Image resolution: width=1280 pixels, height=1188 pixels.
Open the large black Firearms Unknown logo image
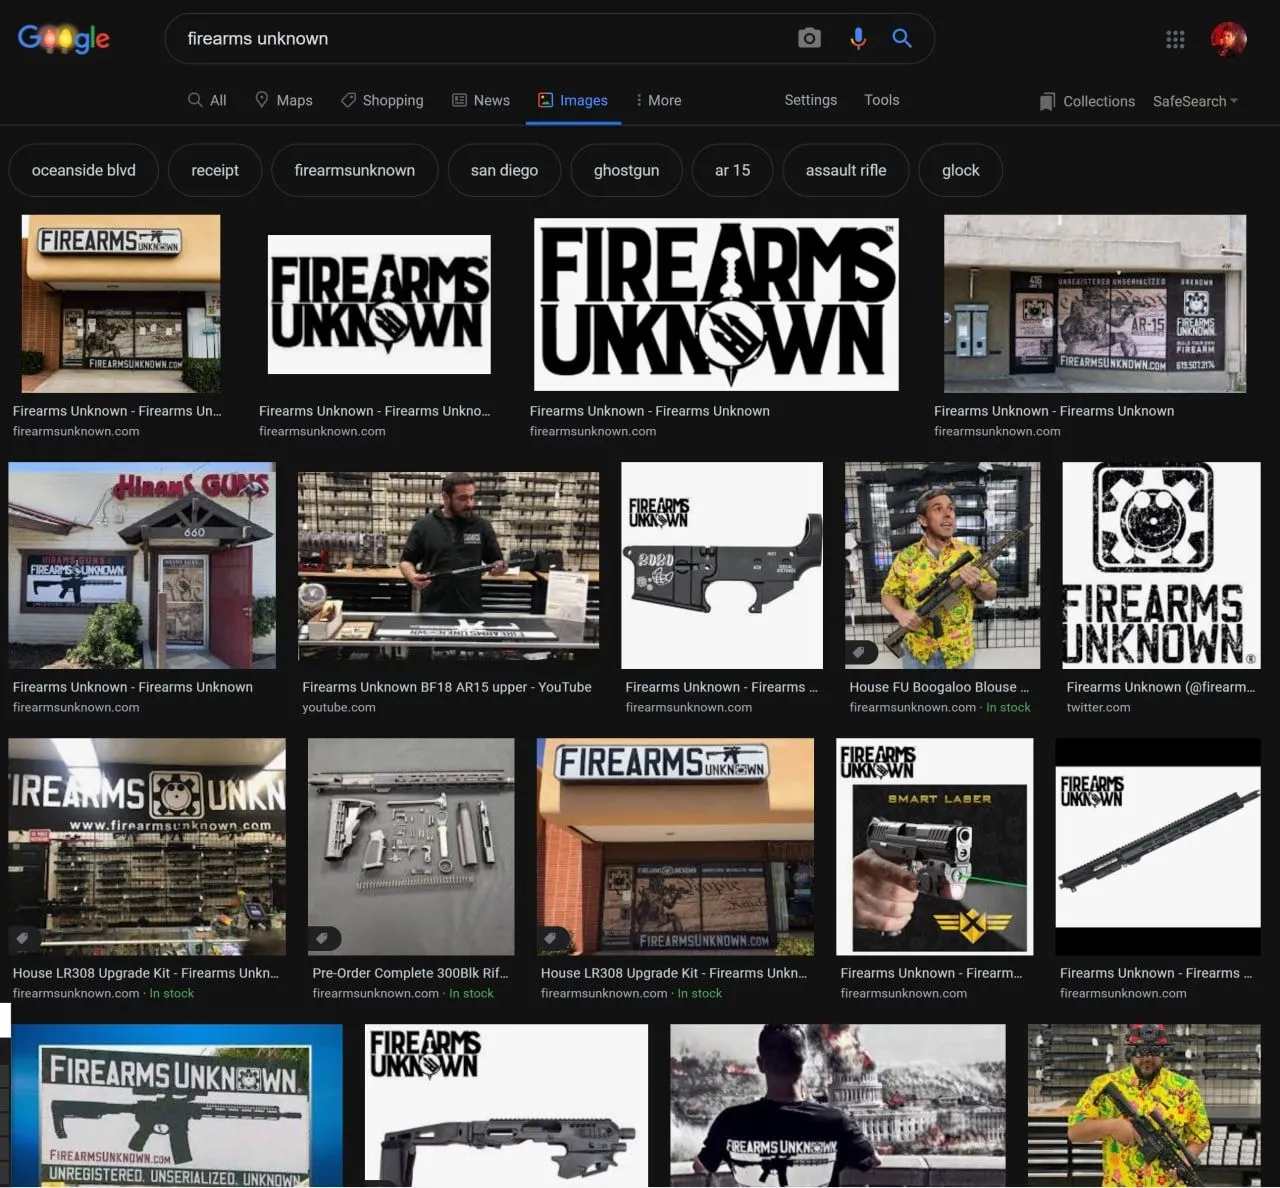716,304
